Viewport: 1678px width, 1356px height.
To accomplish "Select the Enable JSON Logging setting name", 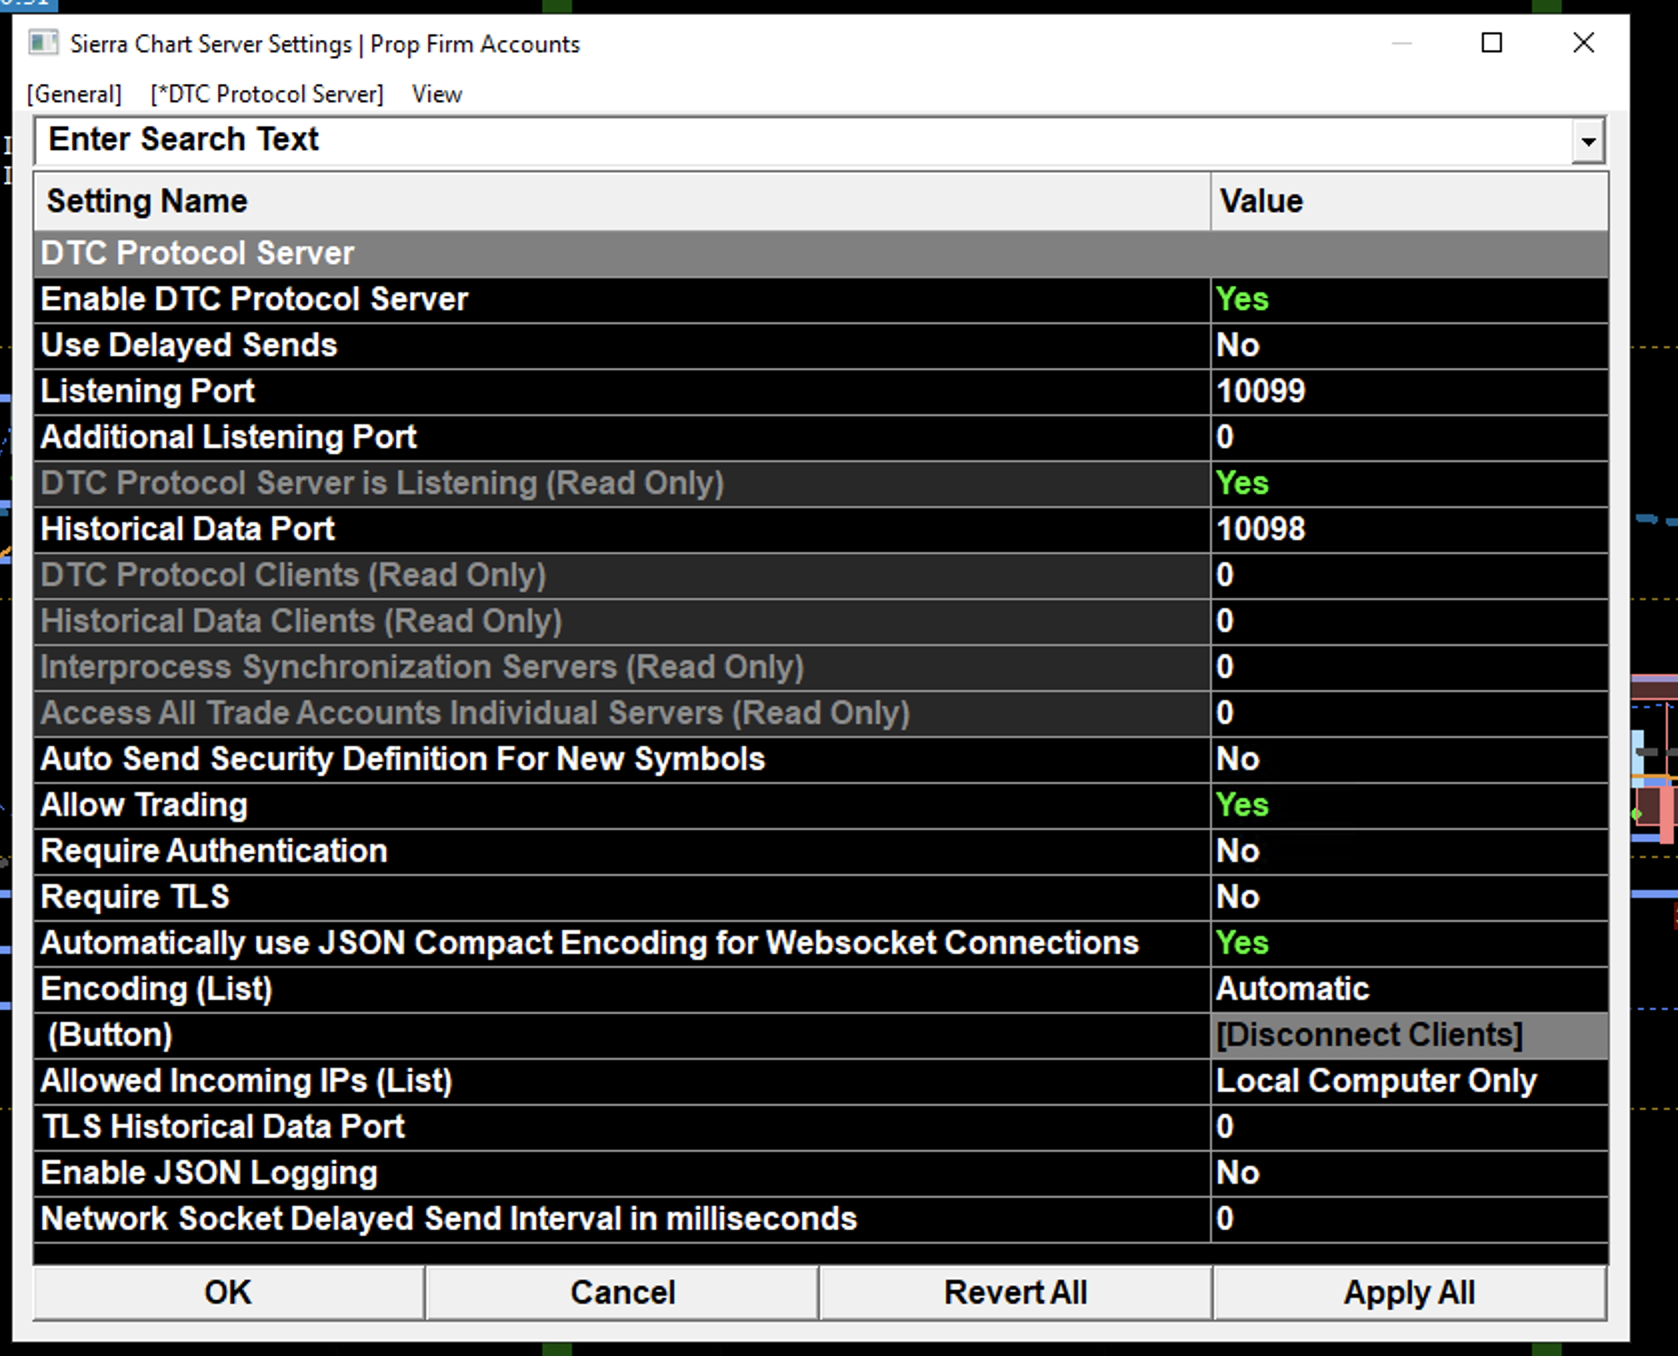I will pos(209,1173).
